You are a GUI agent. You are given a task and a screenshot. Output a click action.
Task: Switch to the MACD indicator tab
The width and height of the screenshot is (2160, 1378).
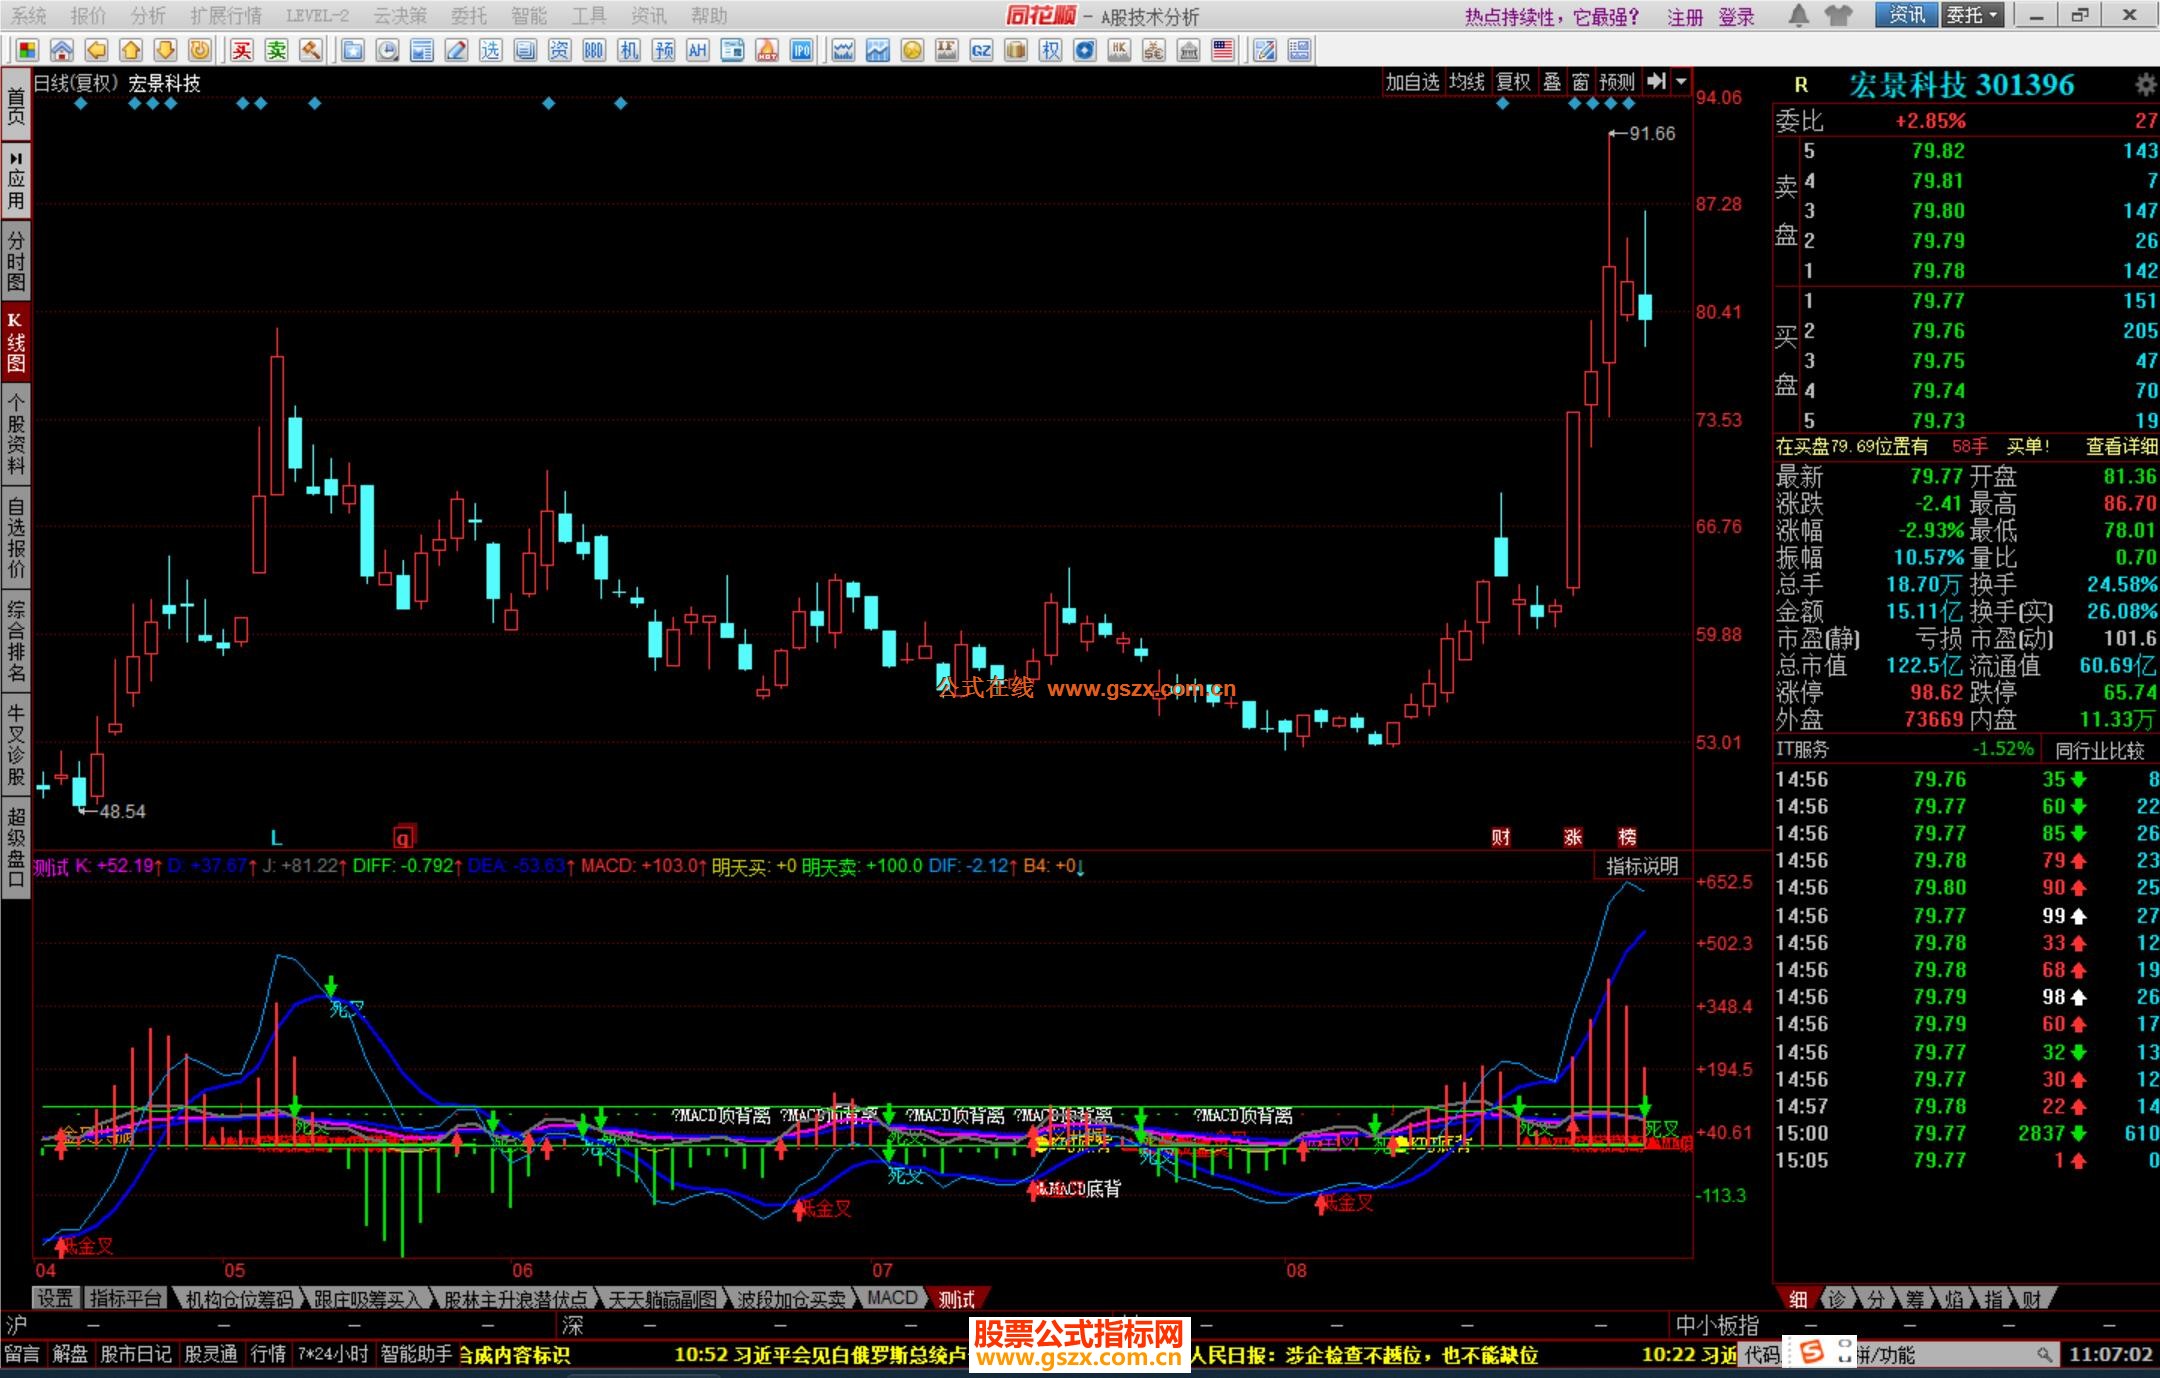click(891, 1298)
